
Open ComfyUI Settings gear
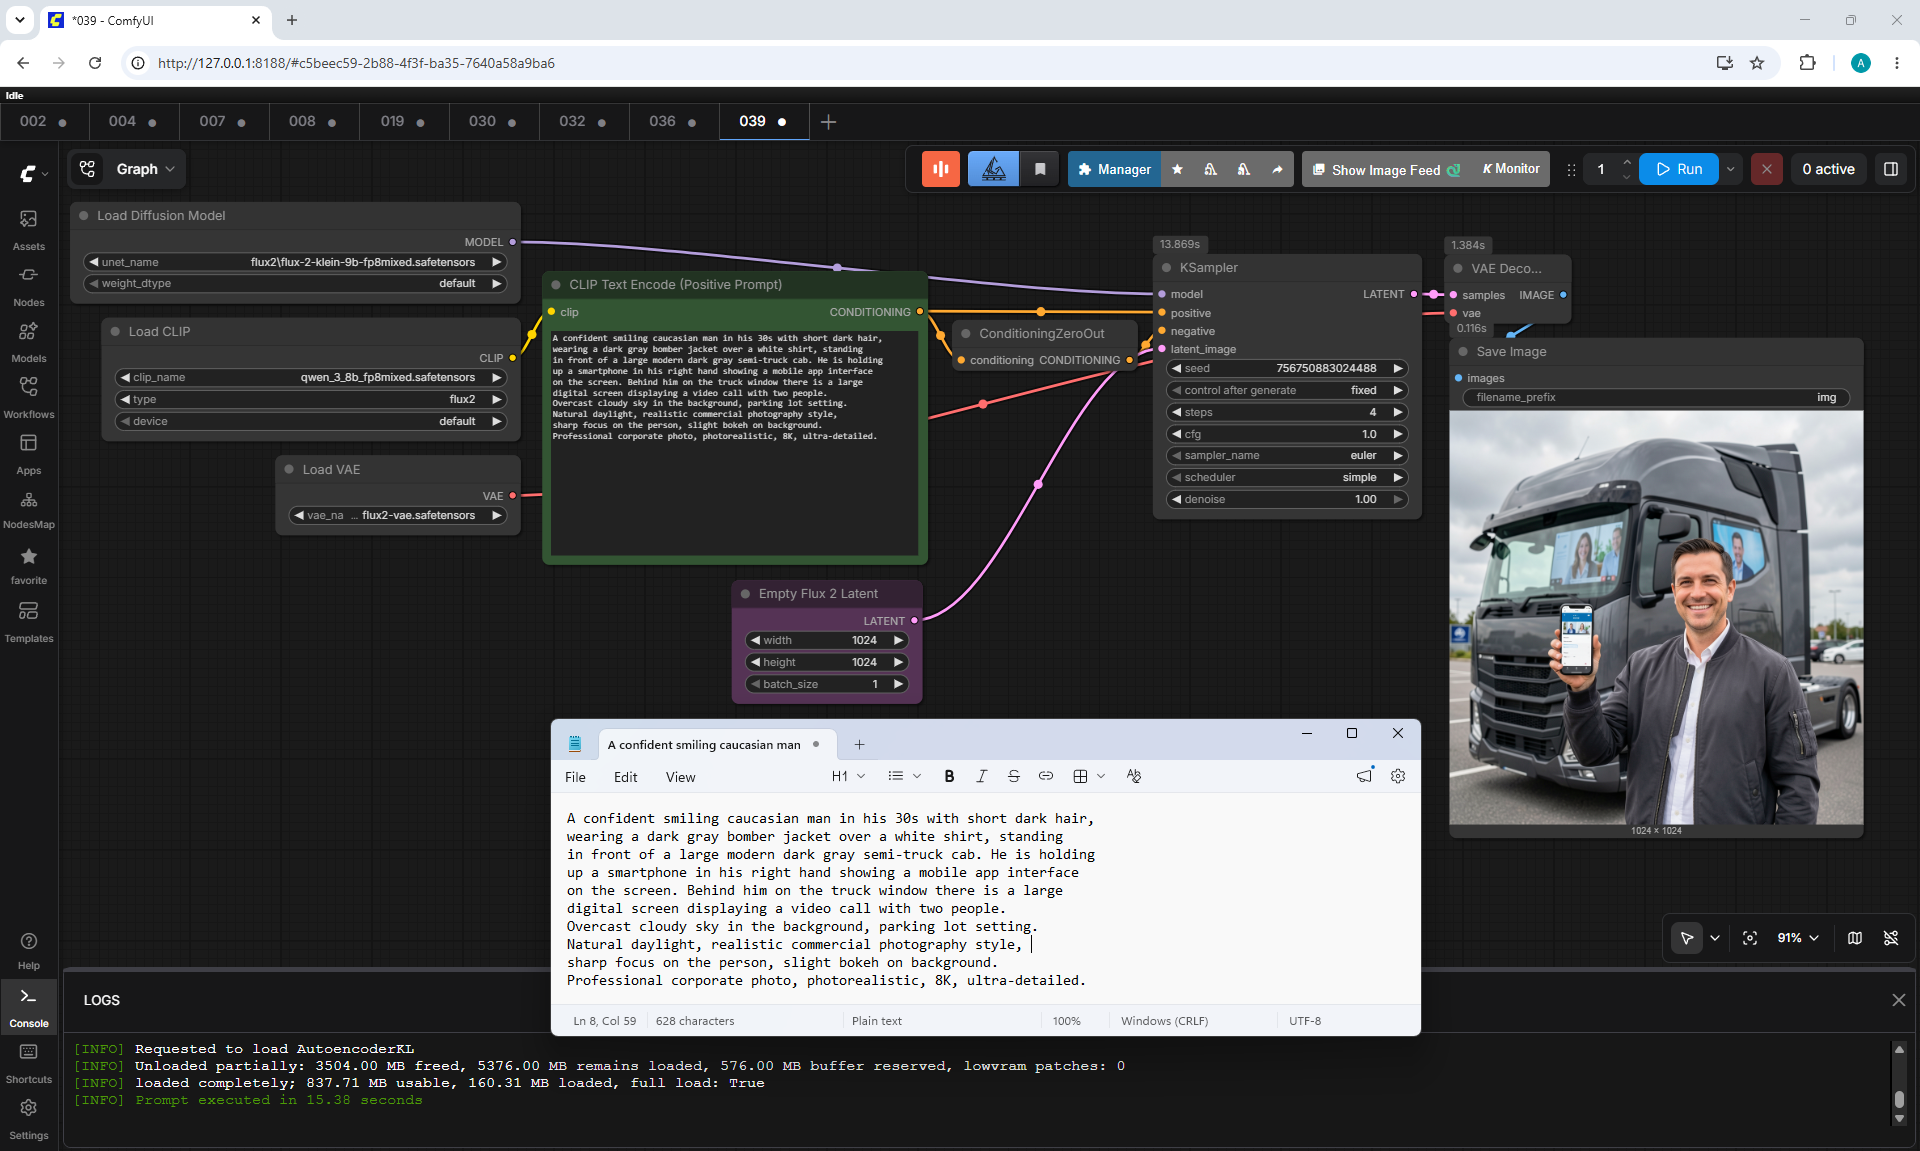point(29,1119)
